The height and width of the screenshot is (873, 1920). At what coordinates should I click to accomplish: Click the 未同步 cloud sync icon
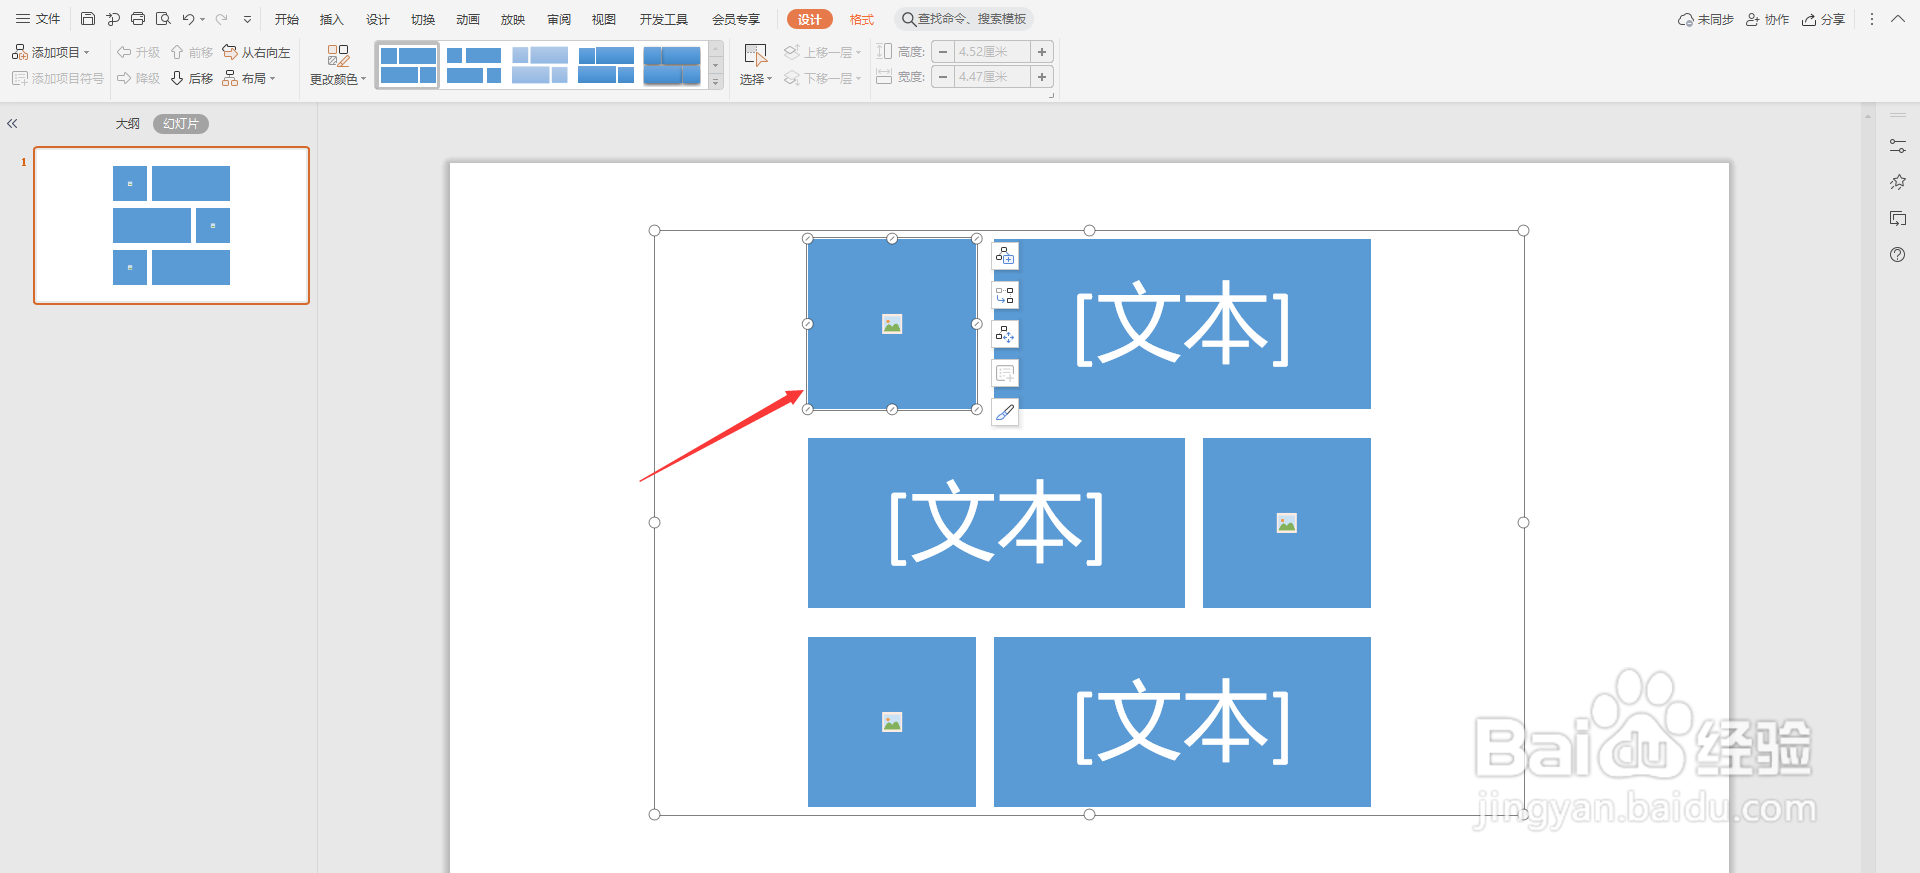click(1705, 19)
